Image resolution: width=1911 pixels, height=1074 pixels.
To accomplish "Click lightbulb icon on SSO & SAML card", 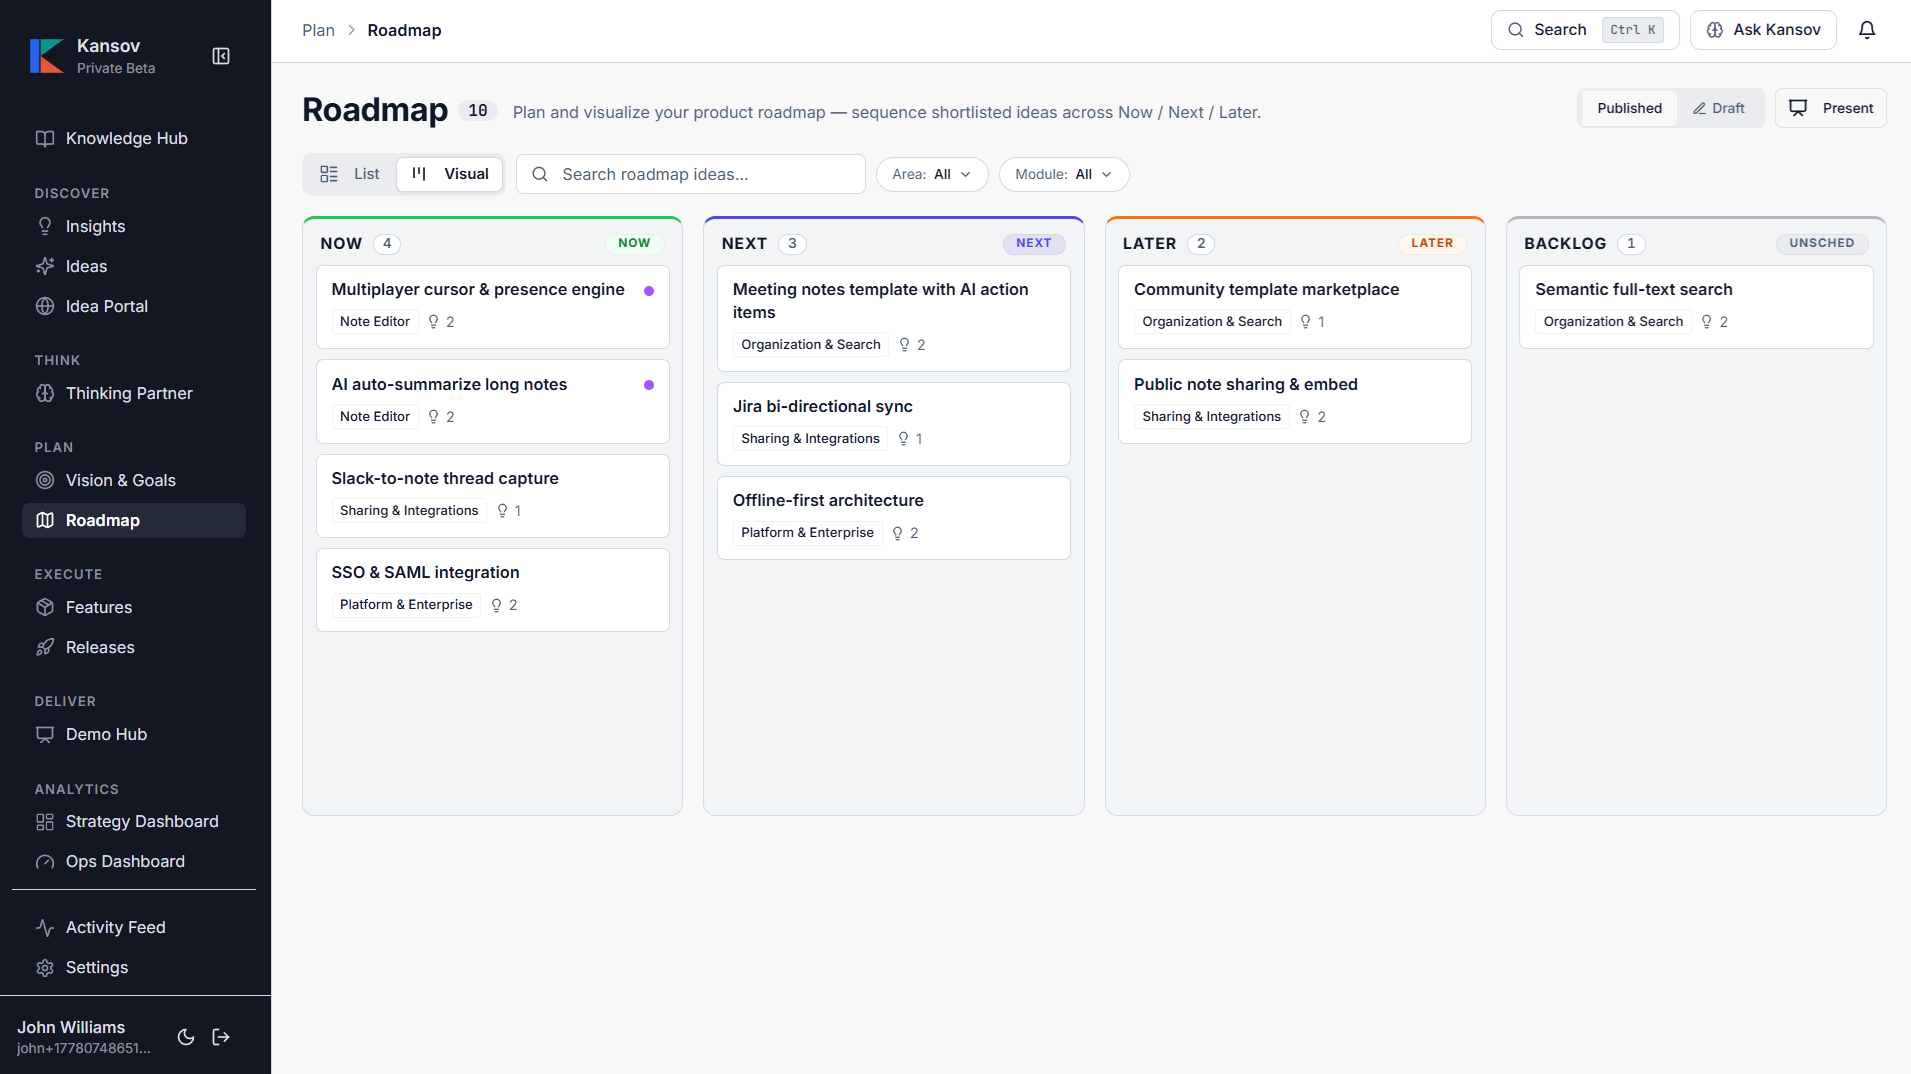I will click(496, 605).
